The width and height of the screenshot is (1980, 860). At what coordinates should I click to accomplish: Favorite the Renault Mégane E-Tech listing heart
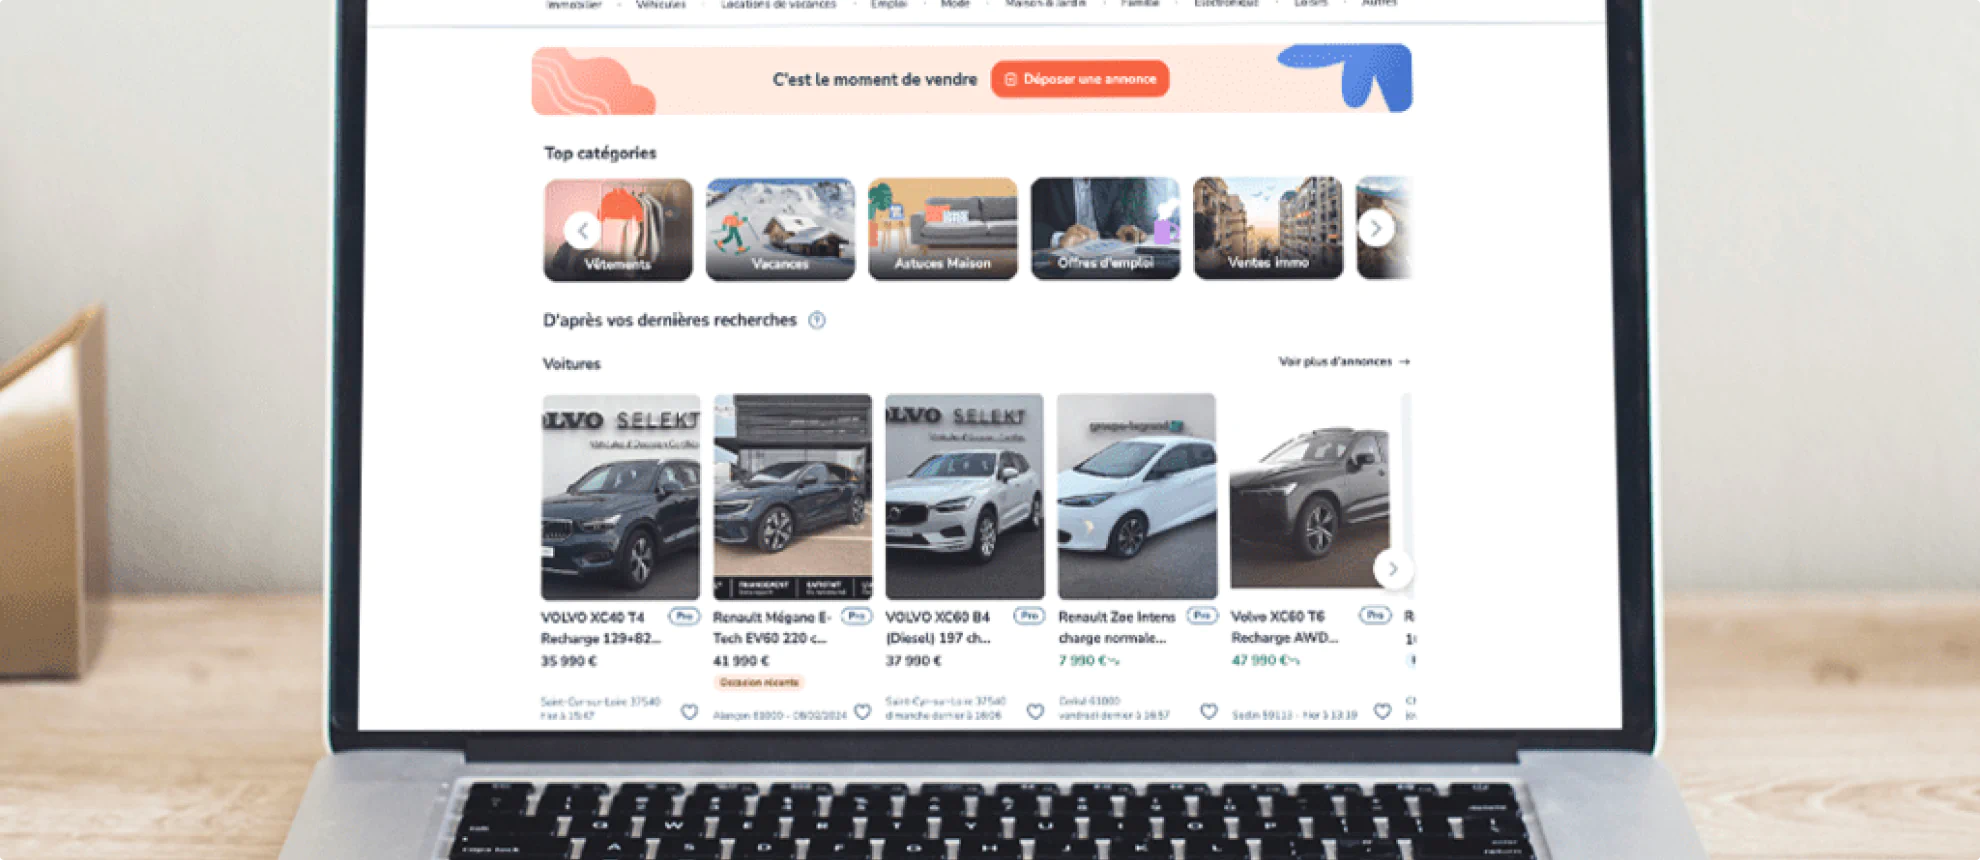pos(862,712)
